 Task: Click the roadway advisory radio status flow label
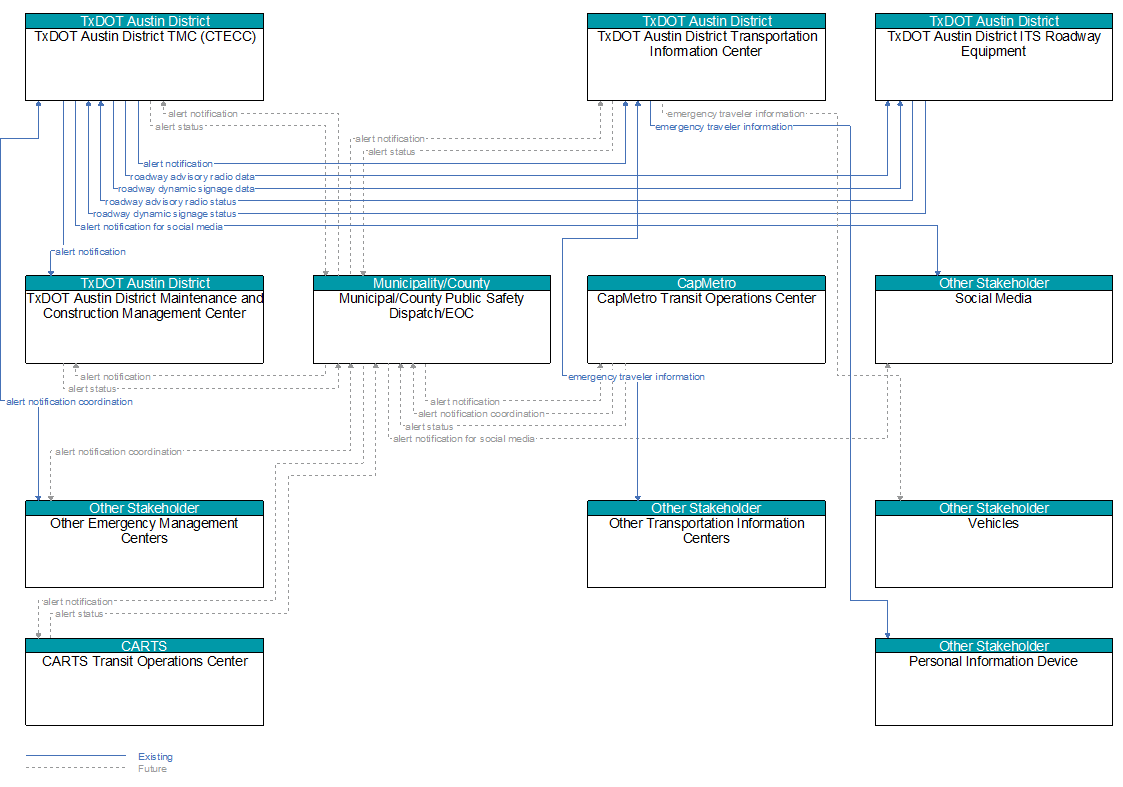pos(170,202)
